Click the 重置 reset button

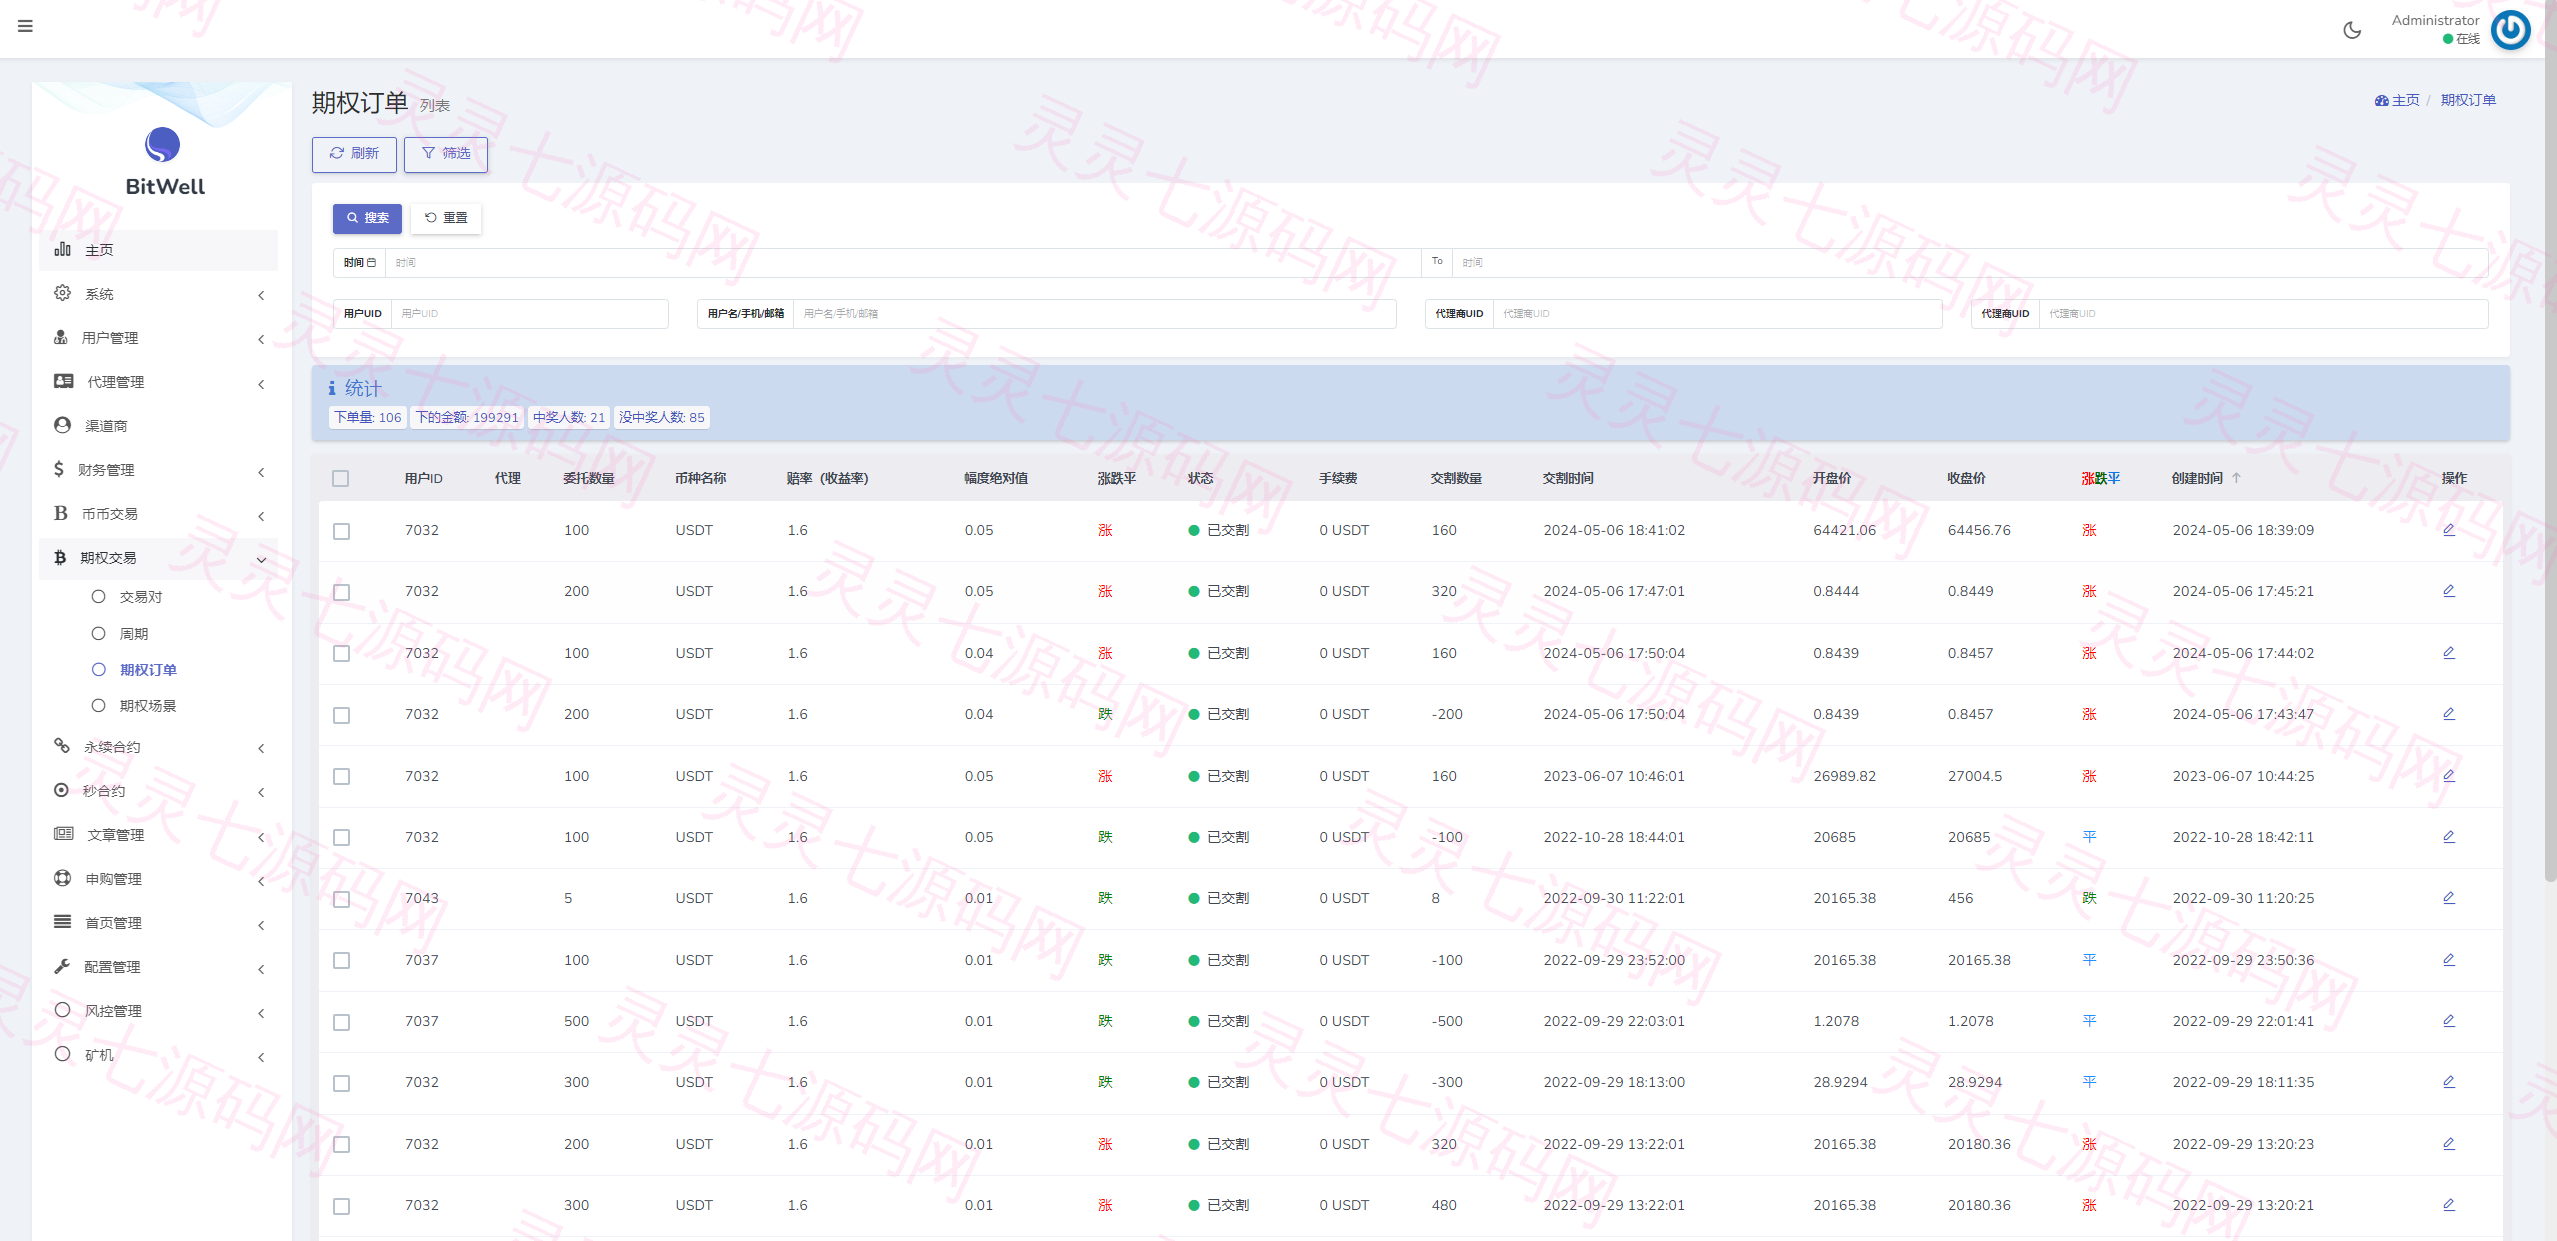coord(446,218)
